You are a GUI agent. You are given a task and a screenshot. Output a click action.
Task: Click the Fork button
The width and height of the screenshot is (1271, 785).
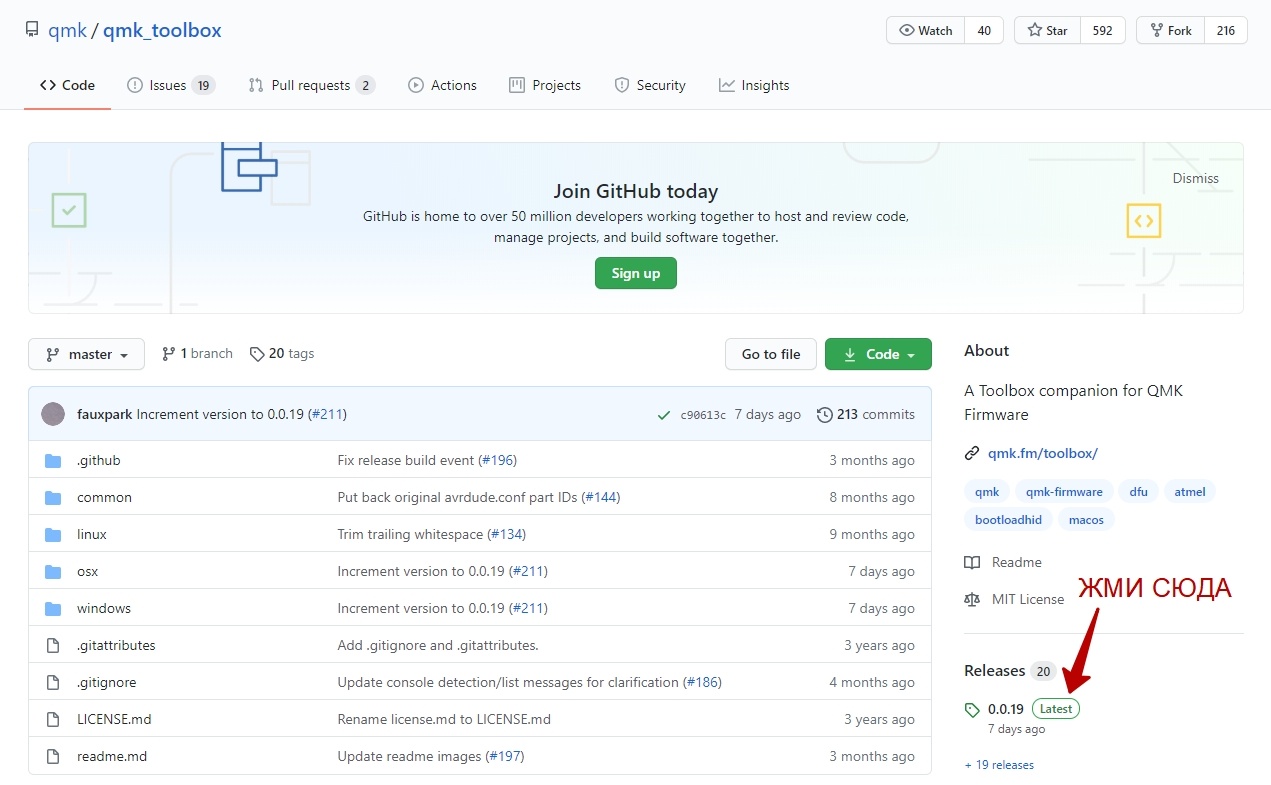coord(1171,30)
